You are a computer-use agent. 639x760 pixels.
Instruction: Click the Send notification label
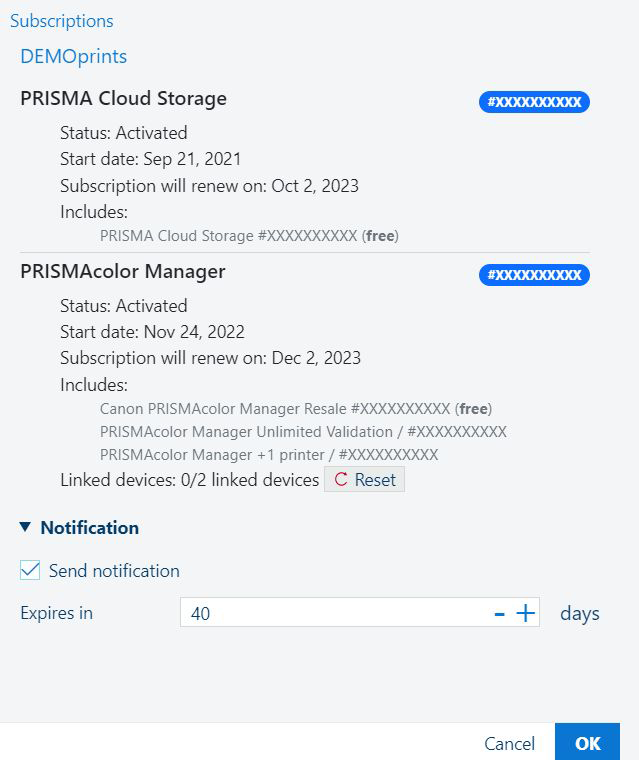pos(114,571)
